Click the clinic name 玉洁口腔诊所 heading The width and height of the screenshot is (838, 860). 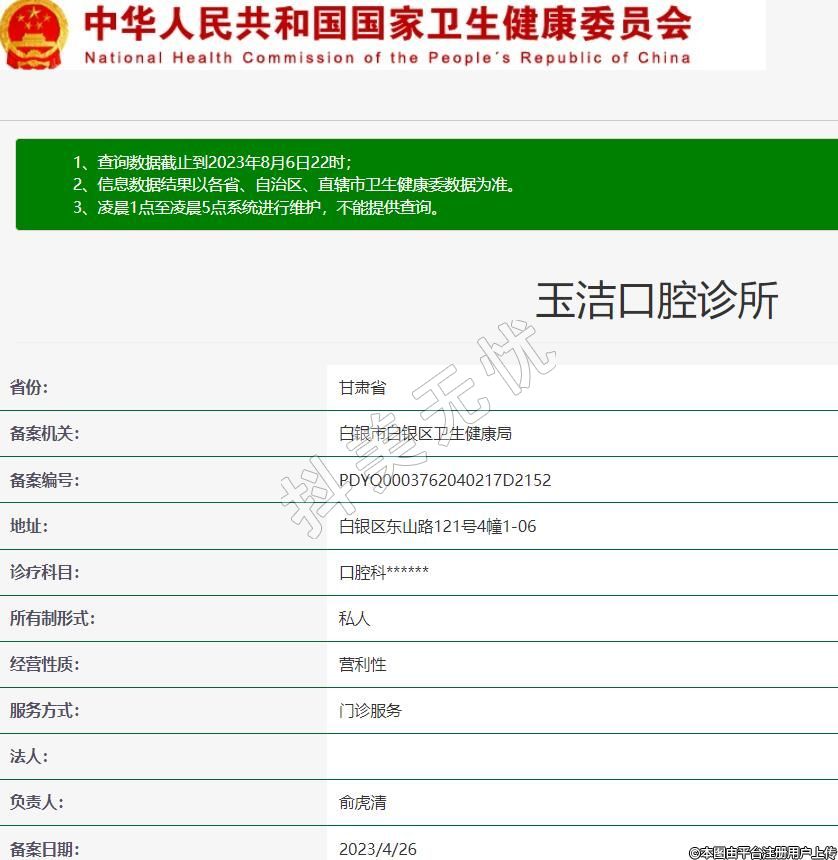656,301
